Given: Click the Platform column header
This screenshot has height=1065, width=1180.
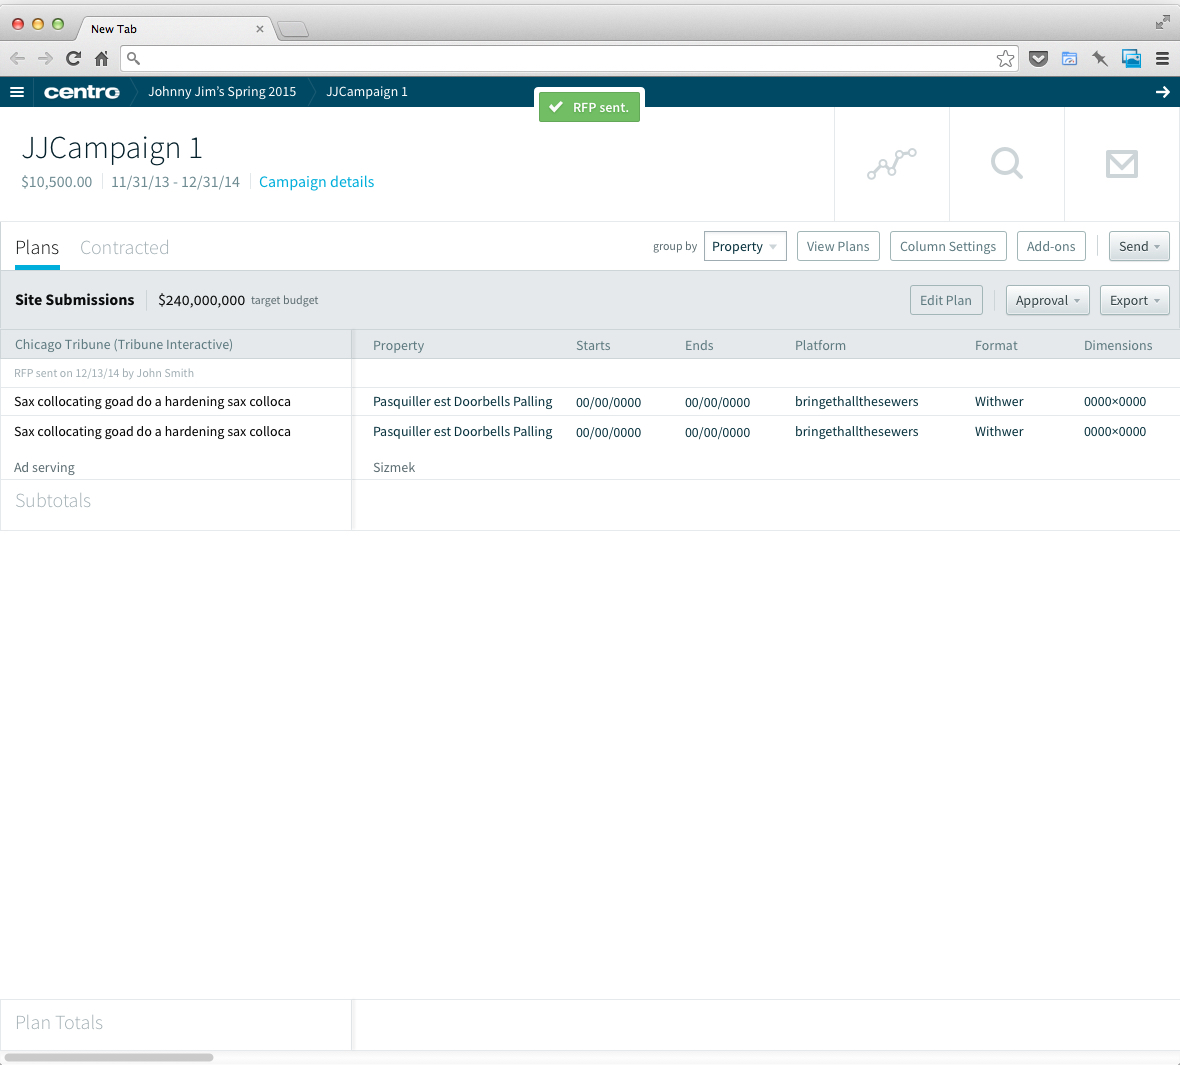Looking at the screenshot, I should tap(820, 345).
